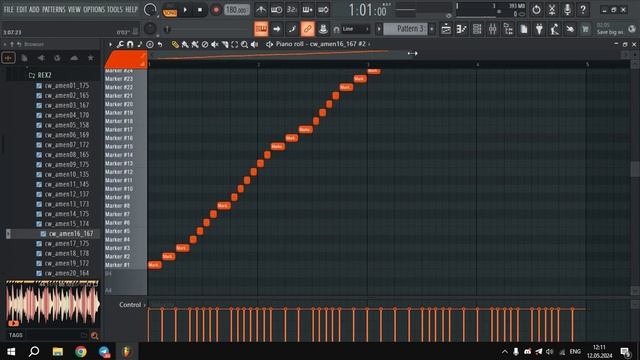Select the Playback speaker tool in piano roll

tap(255, 44)
